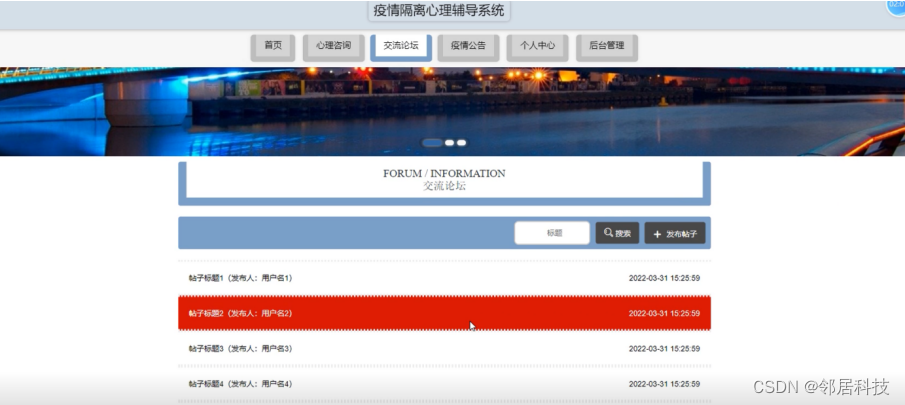
Task: Open the 首页 home tab
Action: pyautogui.click(x=273, y=46)
